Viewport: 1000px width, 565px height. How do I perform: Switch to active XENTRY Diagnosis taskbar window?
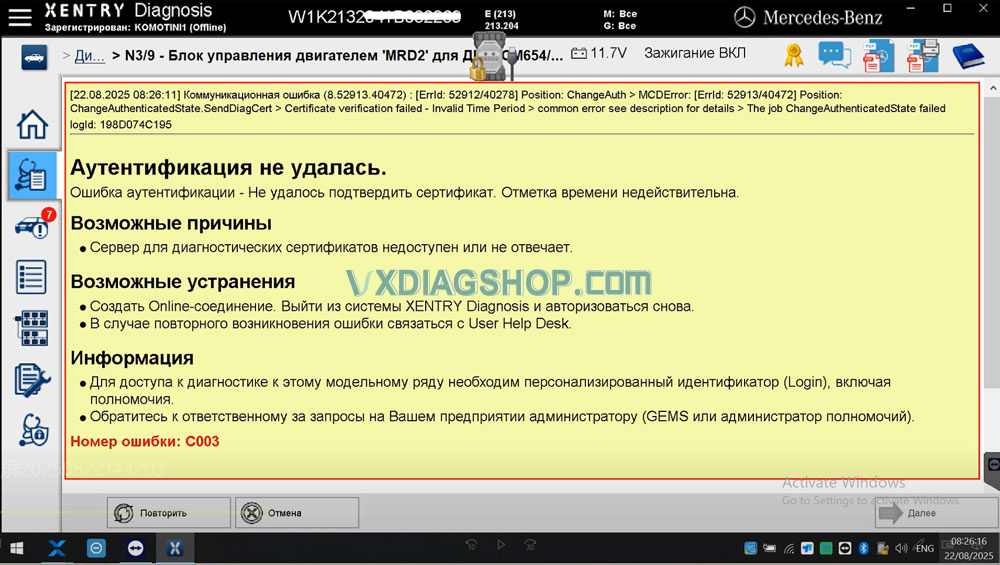point(174,548)
